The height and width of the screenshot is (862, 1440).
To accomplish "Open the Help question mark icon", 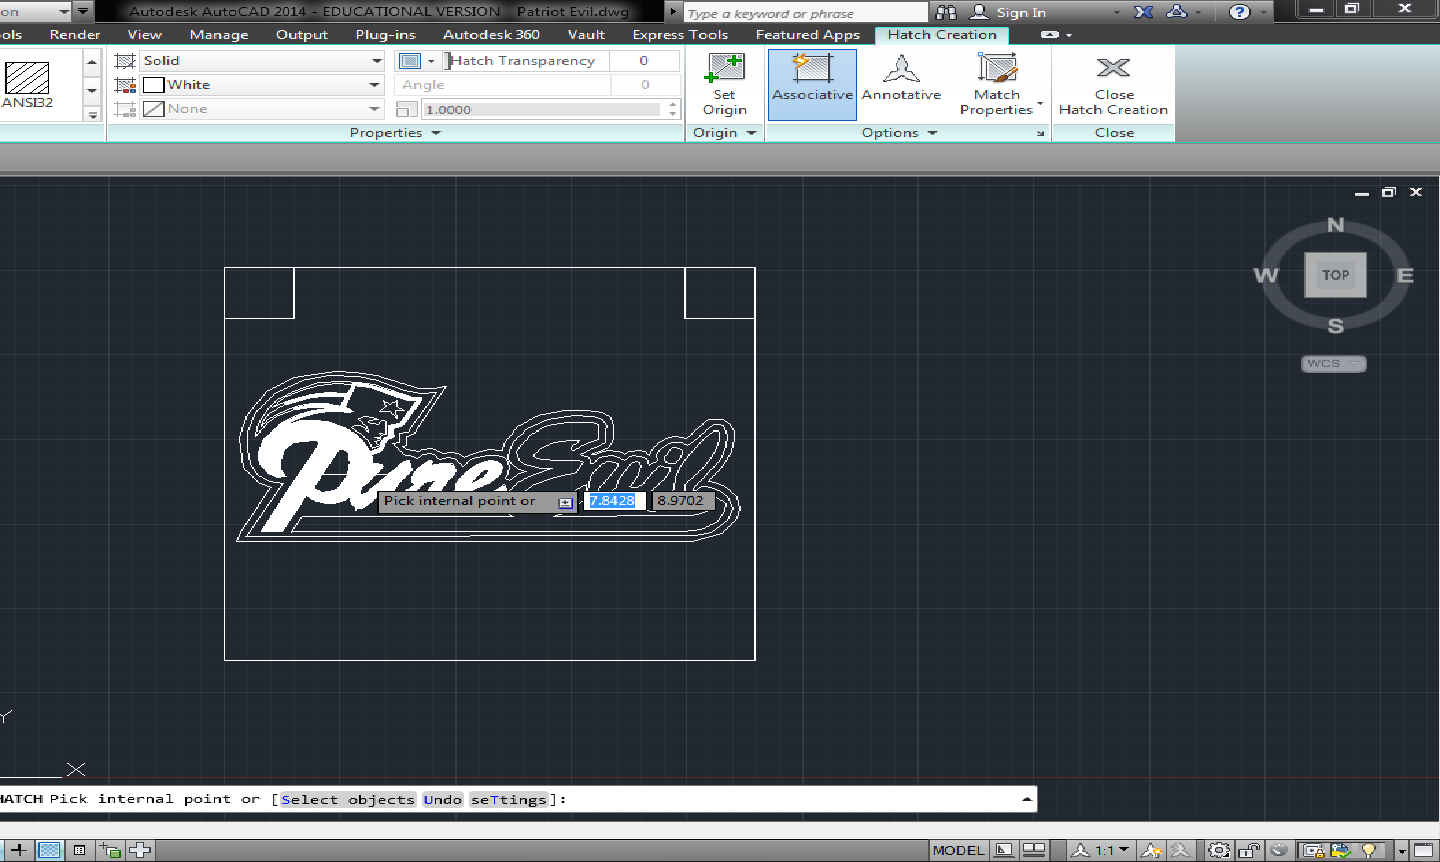I will 1240,12.
